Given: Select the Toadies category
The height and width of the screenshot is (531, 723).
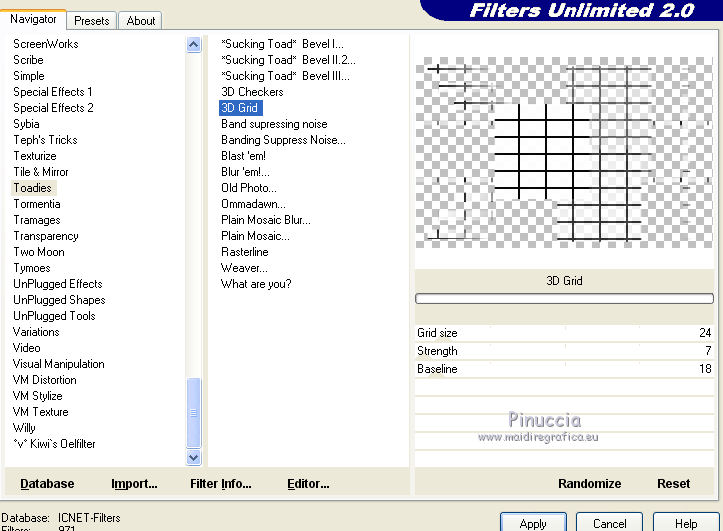Looking at the screenshot, I should [x=32, y=188].
